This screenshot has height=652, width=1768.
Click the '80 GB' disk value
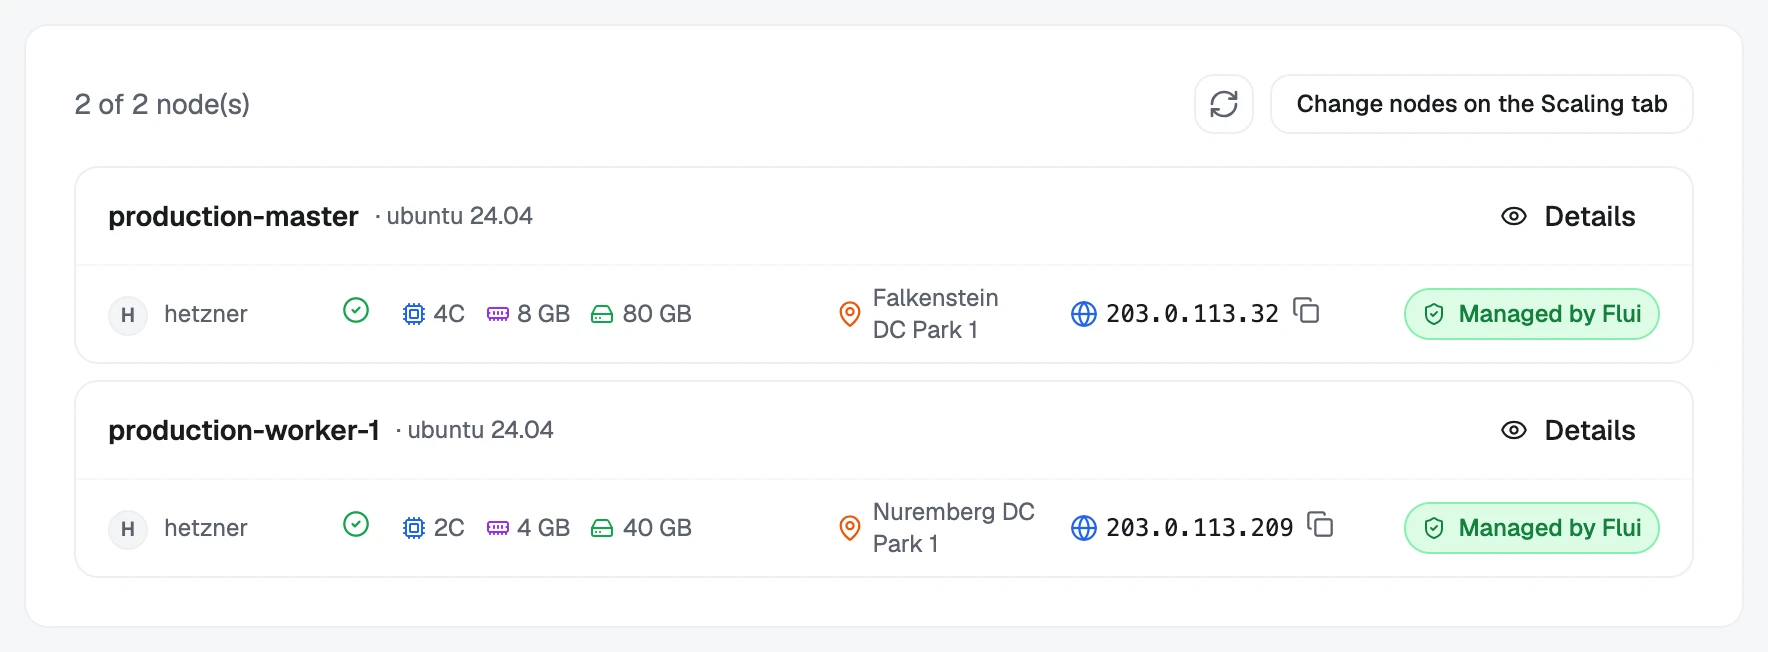657,314
